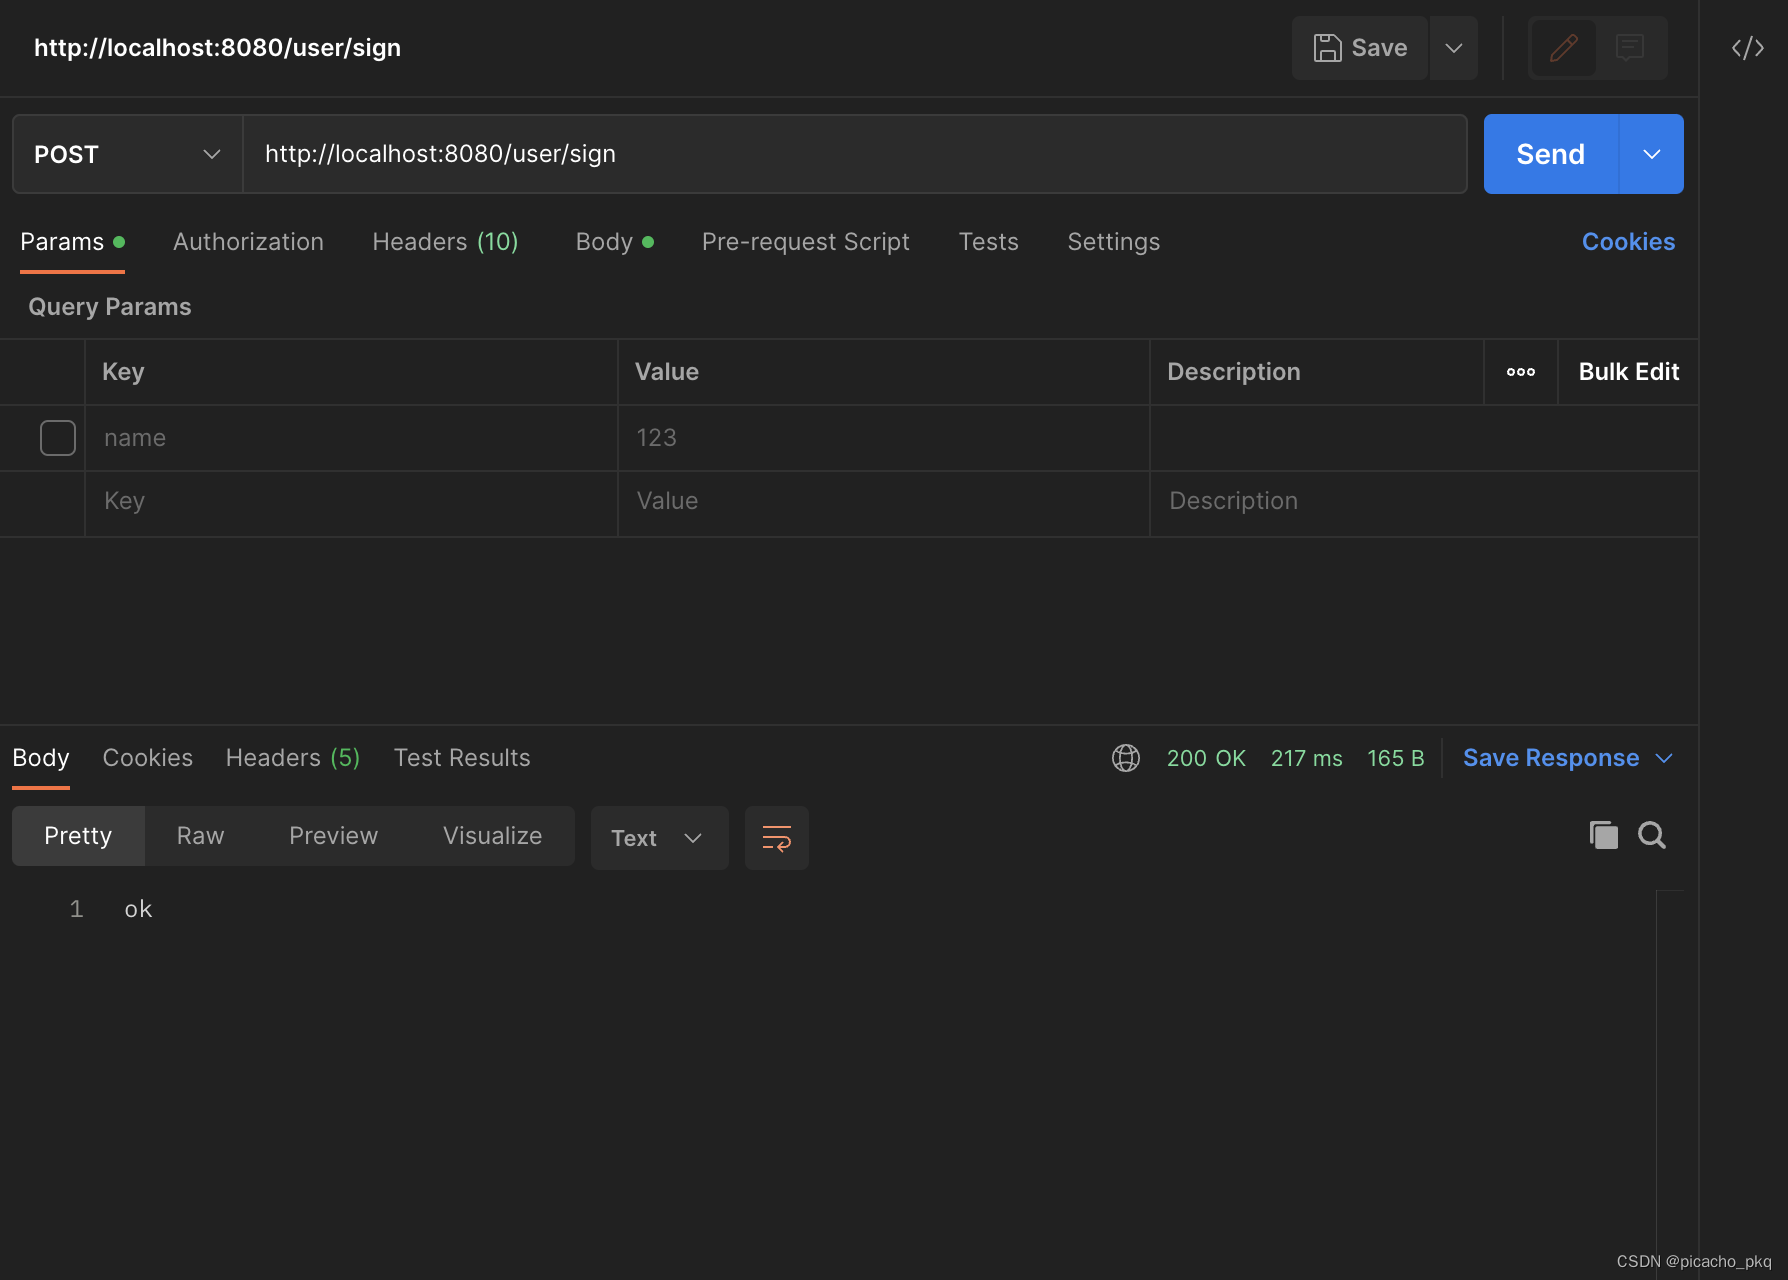This screenshot has width=1788, height=1280.
Task: Open the response Headers (5) tab
Action: click(293, 758)
